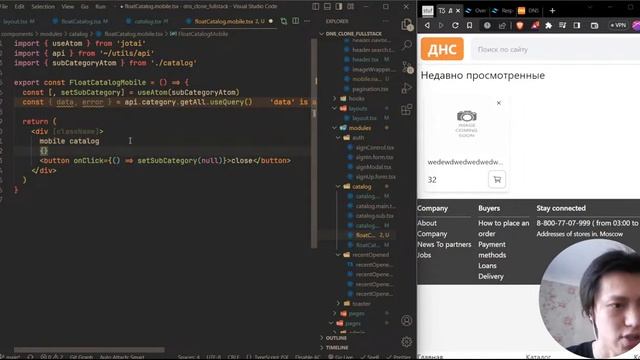Image resolution: width=640 pixels, height=360 pixels.
Task: Open the Search view in VS Code
Action: (x=407, y=45)
